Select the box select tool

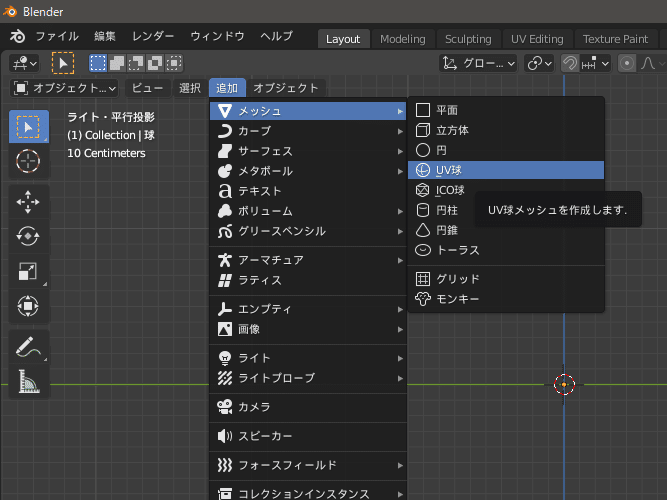(29, 126)
